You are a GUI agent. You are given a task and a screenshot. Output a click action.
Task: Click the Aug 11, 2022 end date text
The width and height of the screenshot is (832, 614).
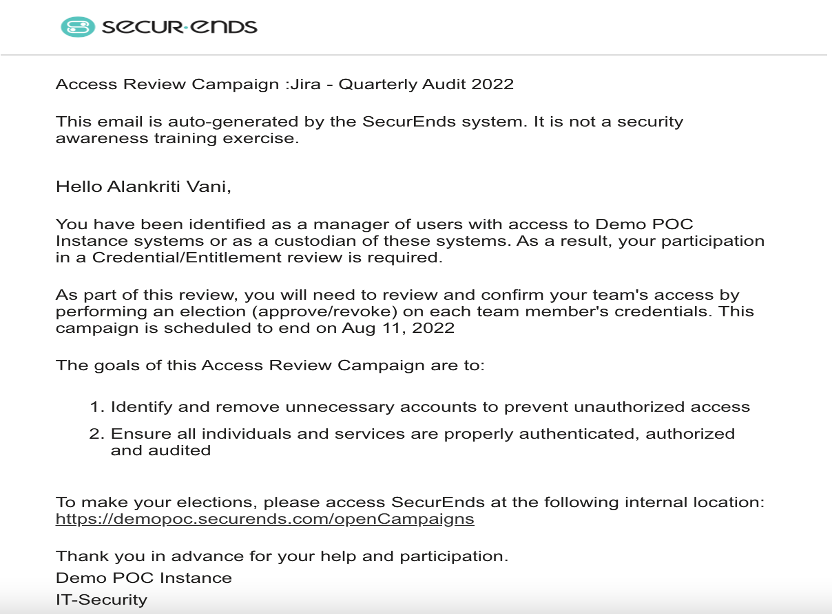click(398, 327)
